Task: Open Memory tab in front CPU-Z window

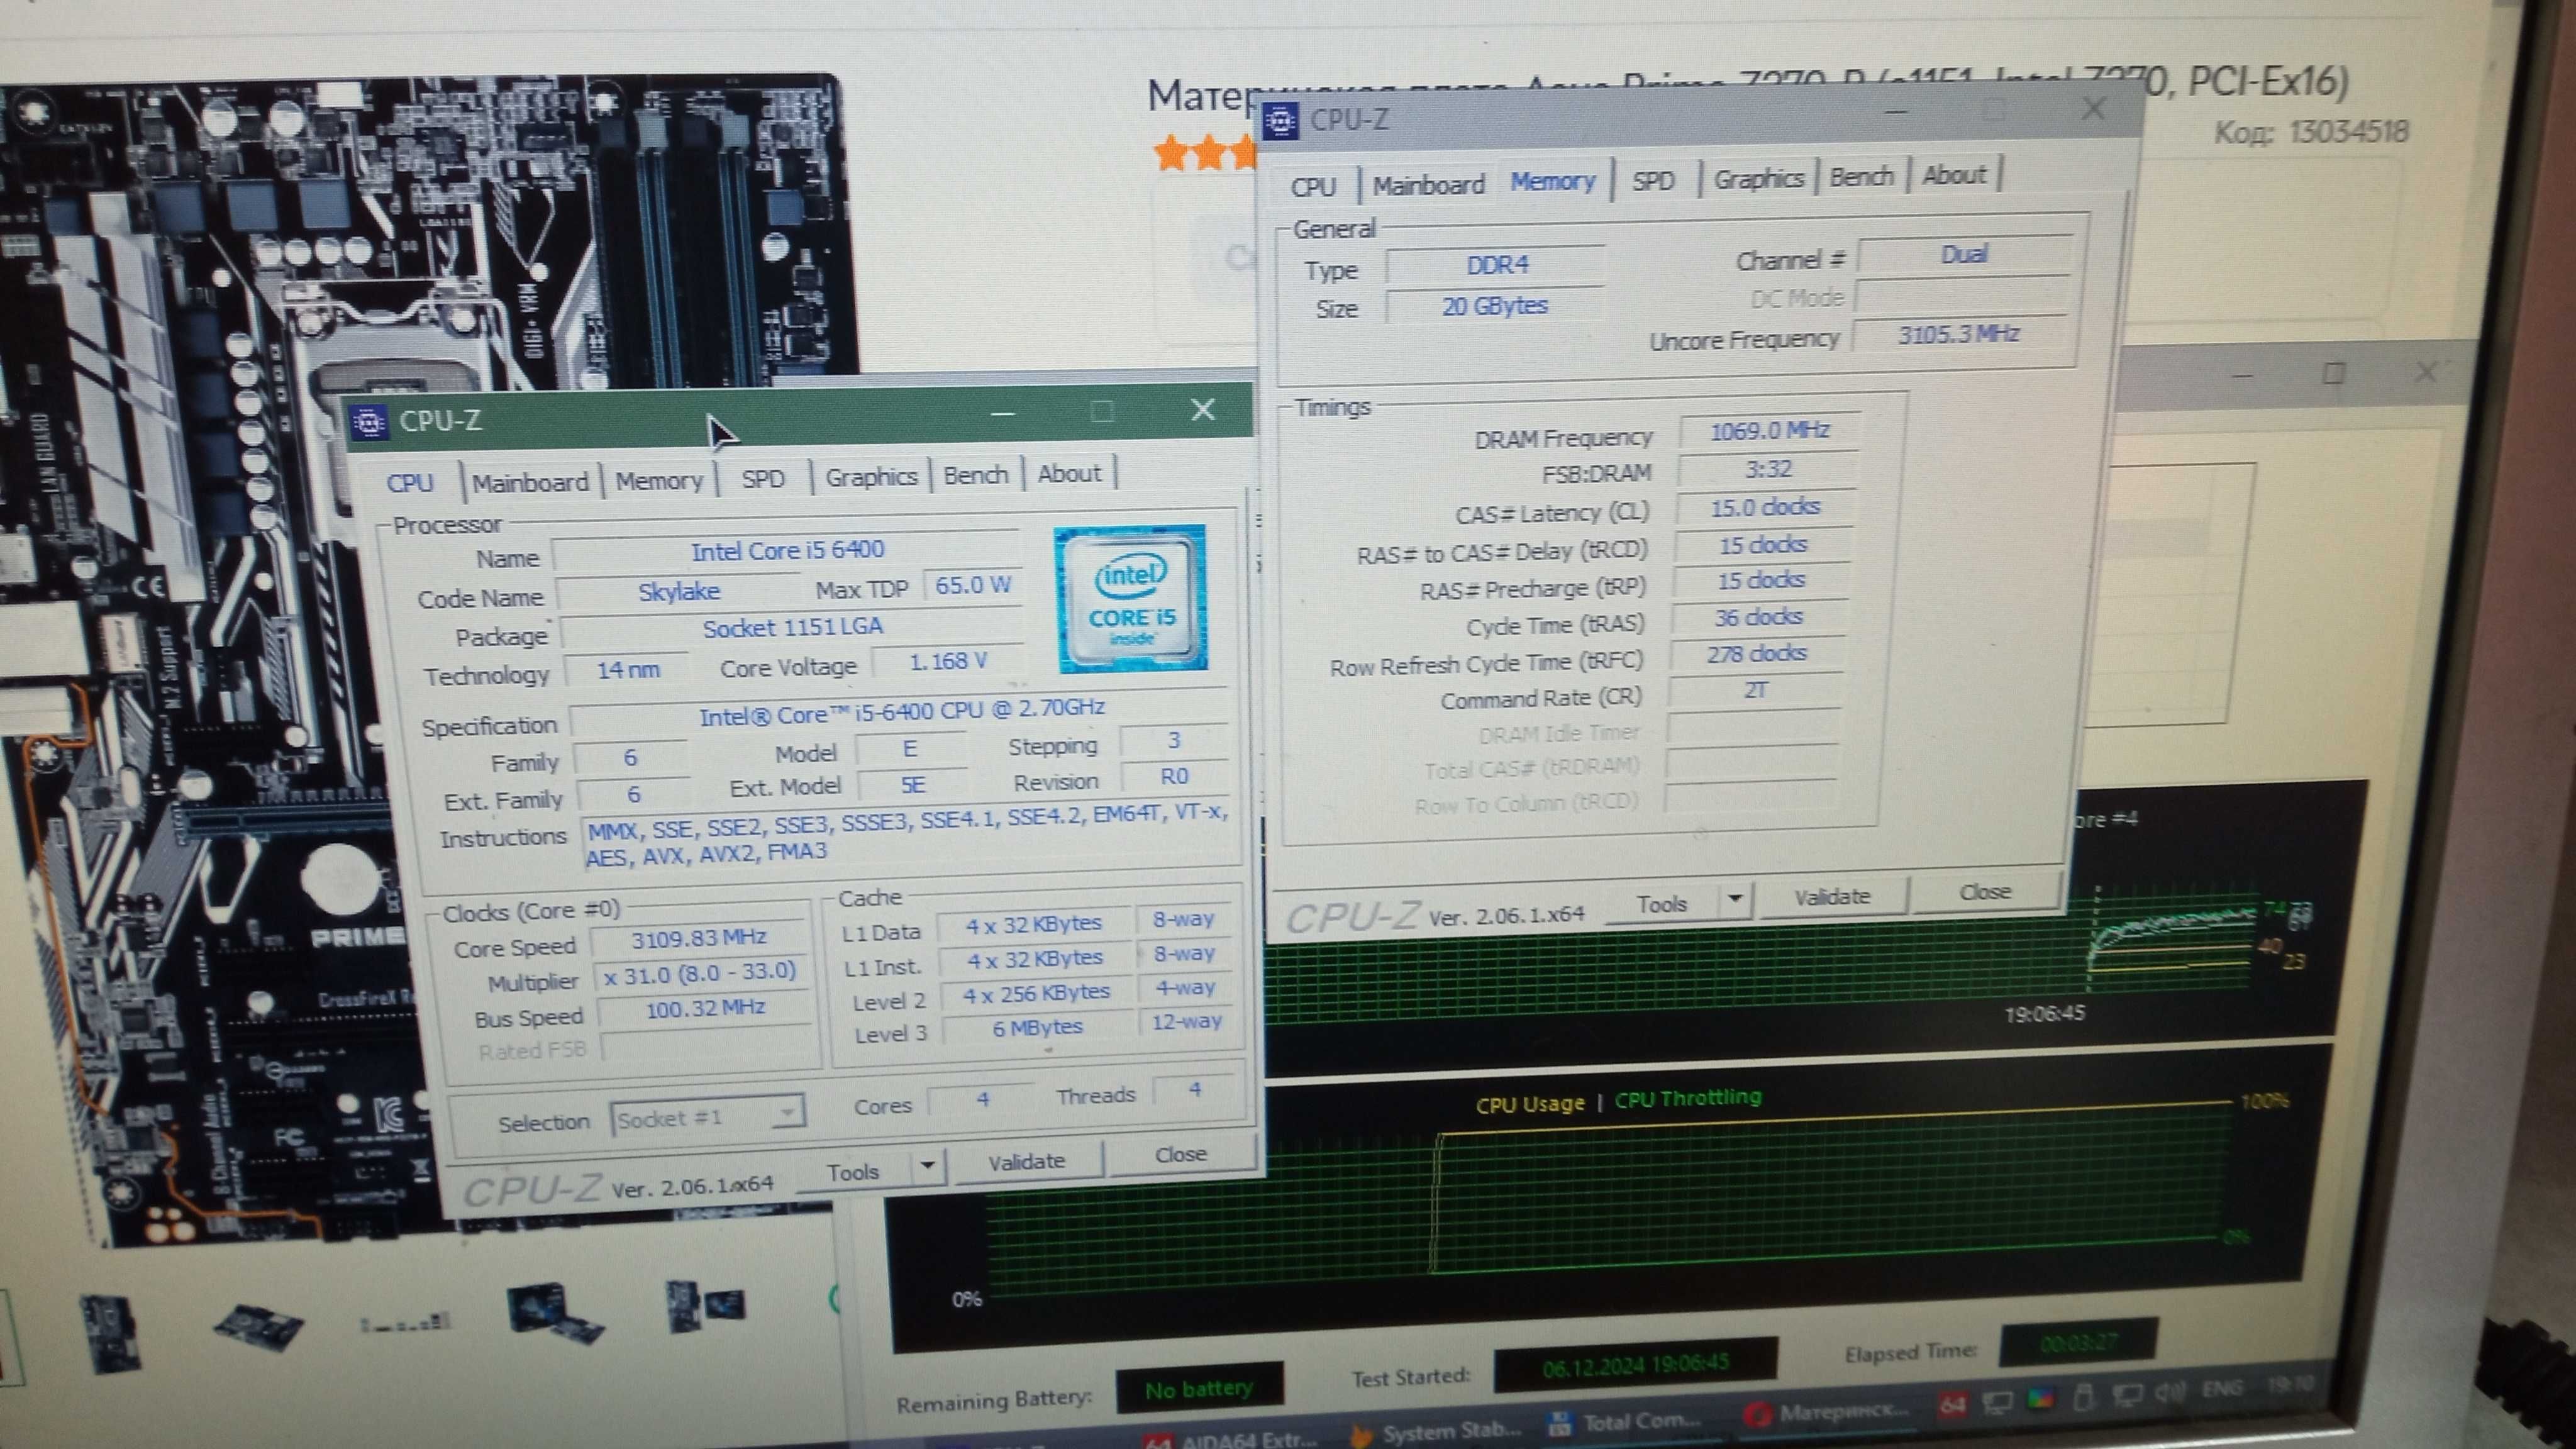Action: point(659,481)
